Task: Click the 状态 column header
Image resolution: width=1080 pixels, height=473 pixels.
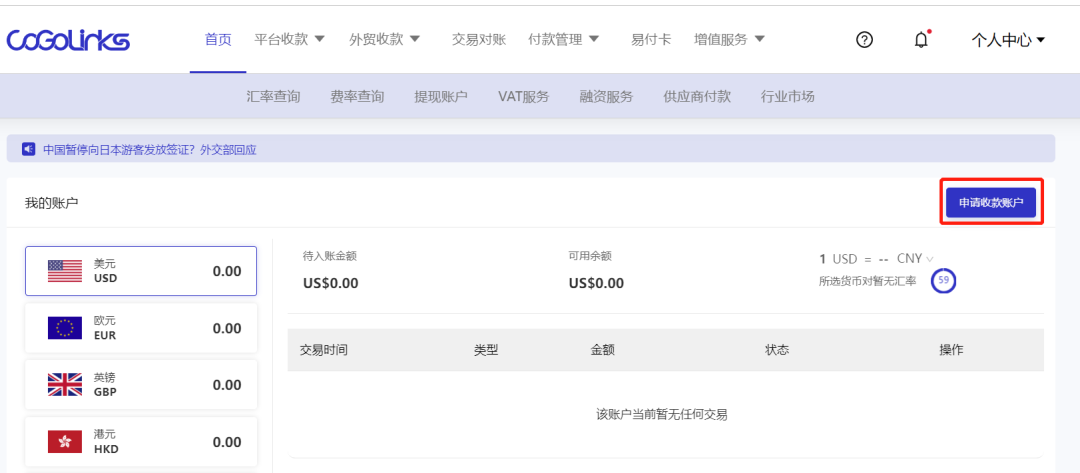Action: pos(777,350)
